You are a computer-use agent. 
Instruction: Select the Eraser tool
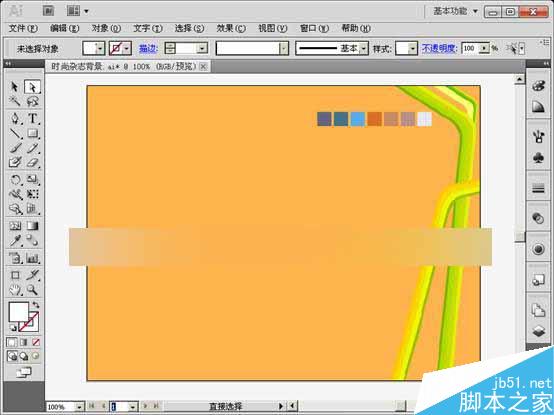click(x=32, y=163)
